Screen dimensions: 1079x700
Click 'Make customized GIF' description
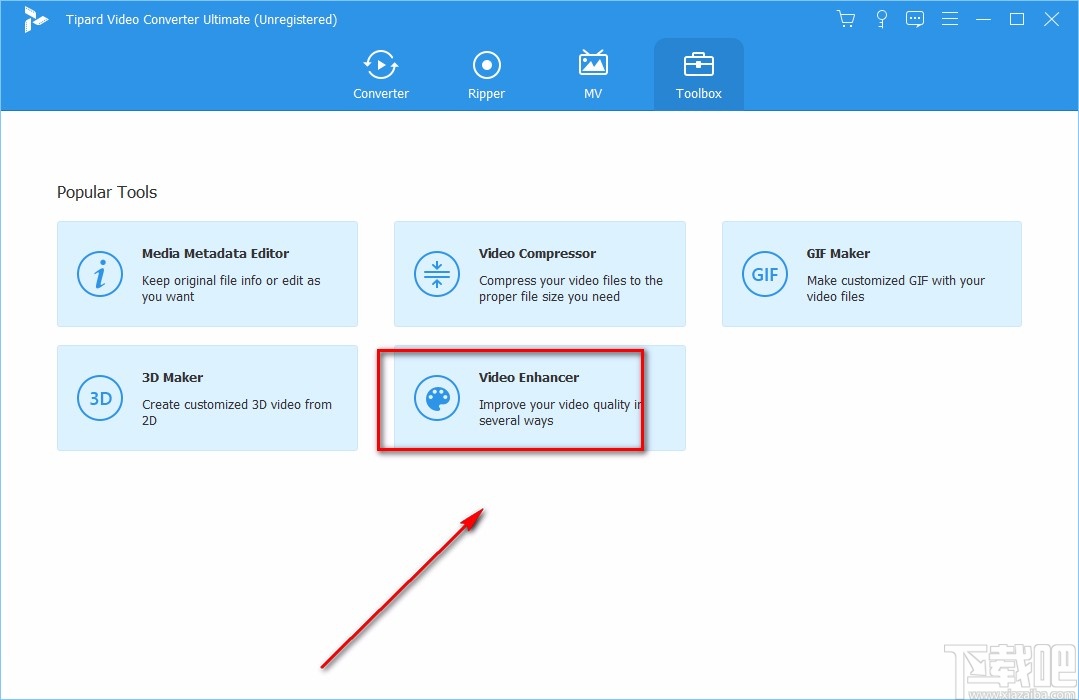point(895,288)
